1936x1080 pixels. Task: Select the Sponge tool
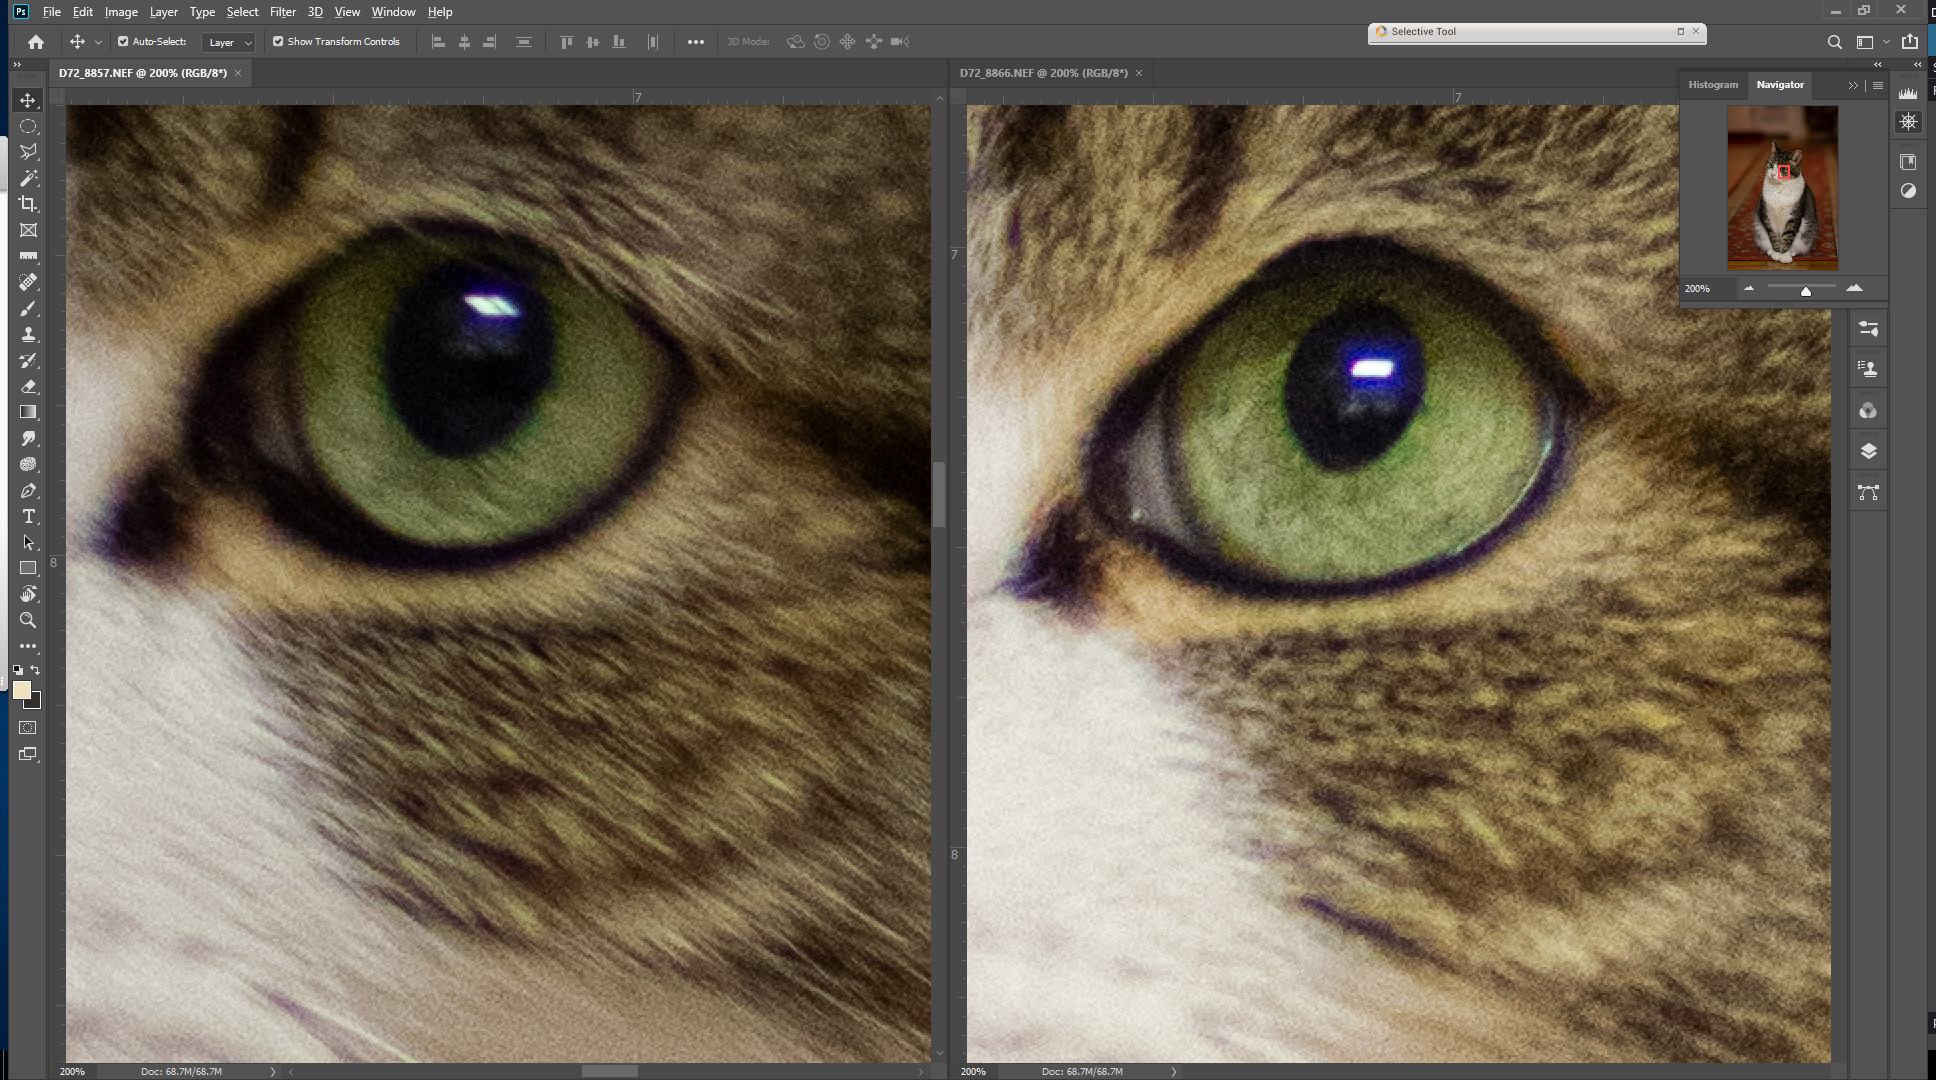click(x=28, y=464)
